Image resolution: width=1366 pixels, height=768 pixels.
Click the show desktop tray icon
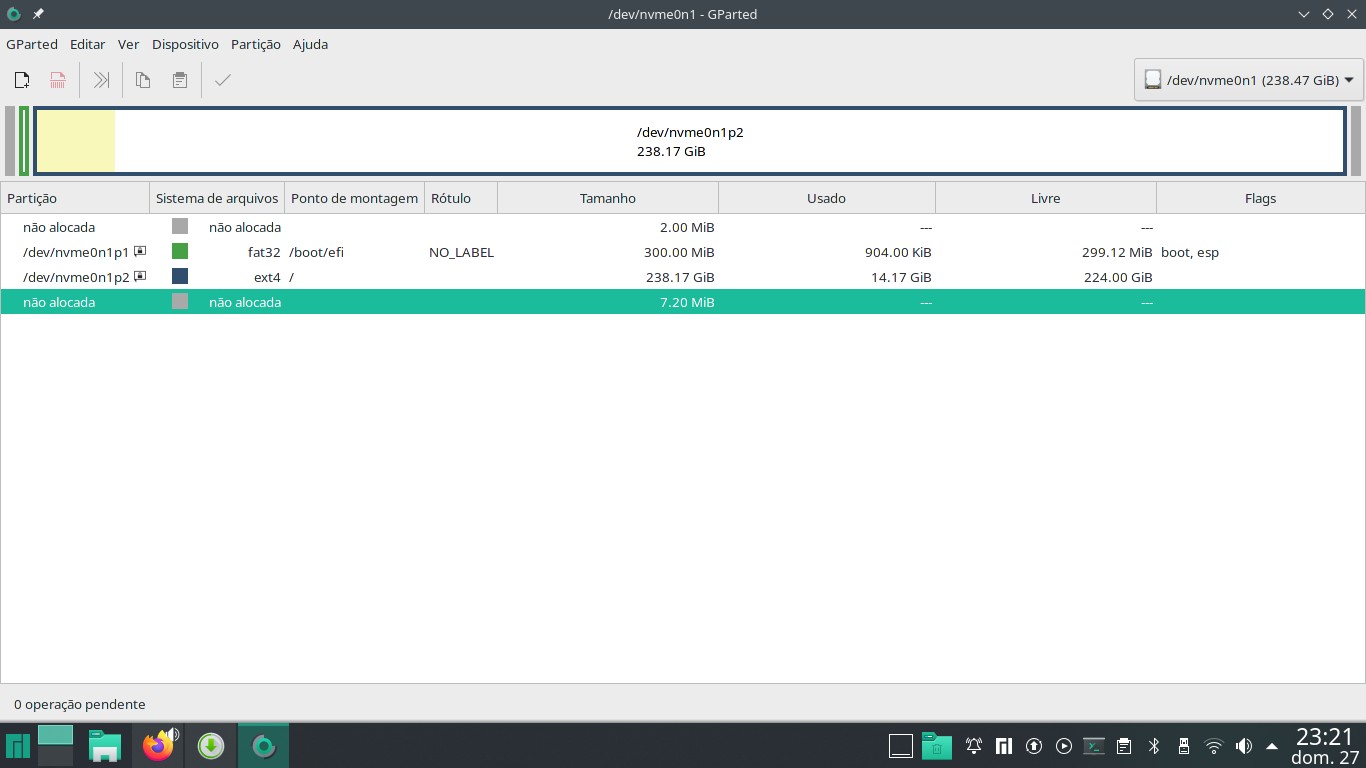click(x=901, y=746)
